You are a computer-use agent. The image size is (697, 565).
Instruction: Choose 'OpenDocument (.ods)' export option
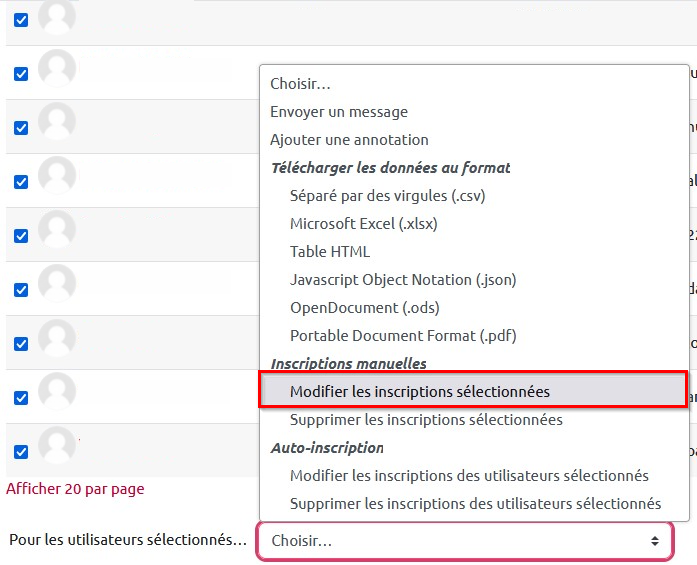364,308
